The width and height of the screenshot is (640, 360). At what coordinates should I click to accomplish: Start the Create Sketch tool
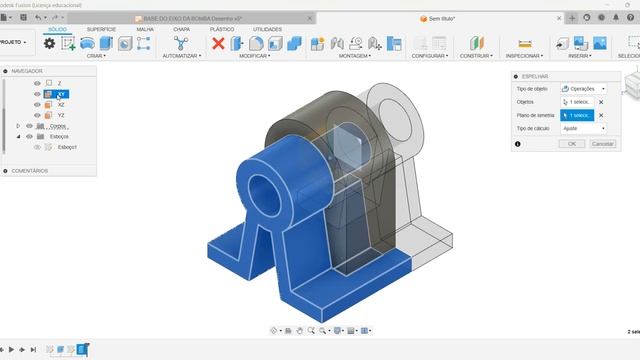click(x=68, y=43)
